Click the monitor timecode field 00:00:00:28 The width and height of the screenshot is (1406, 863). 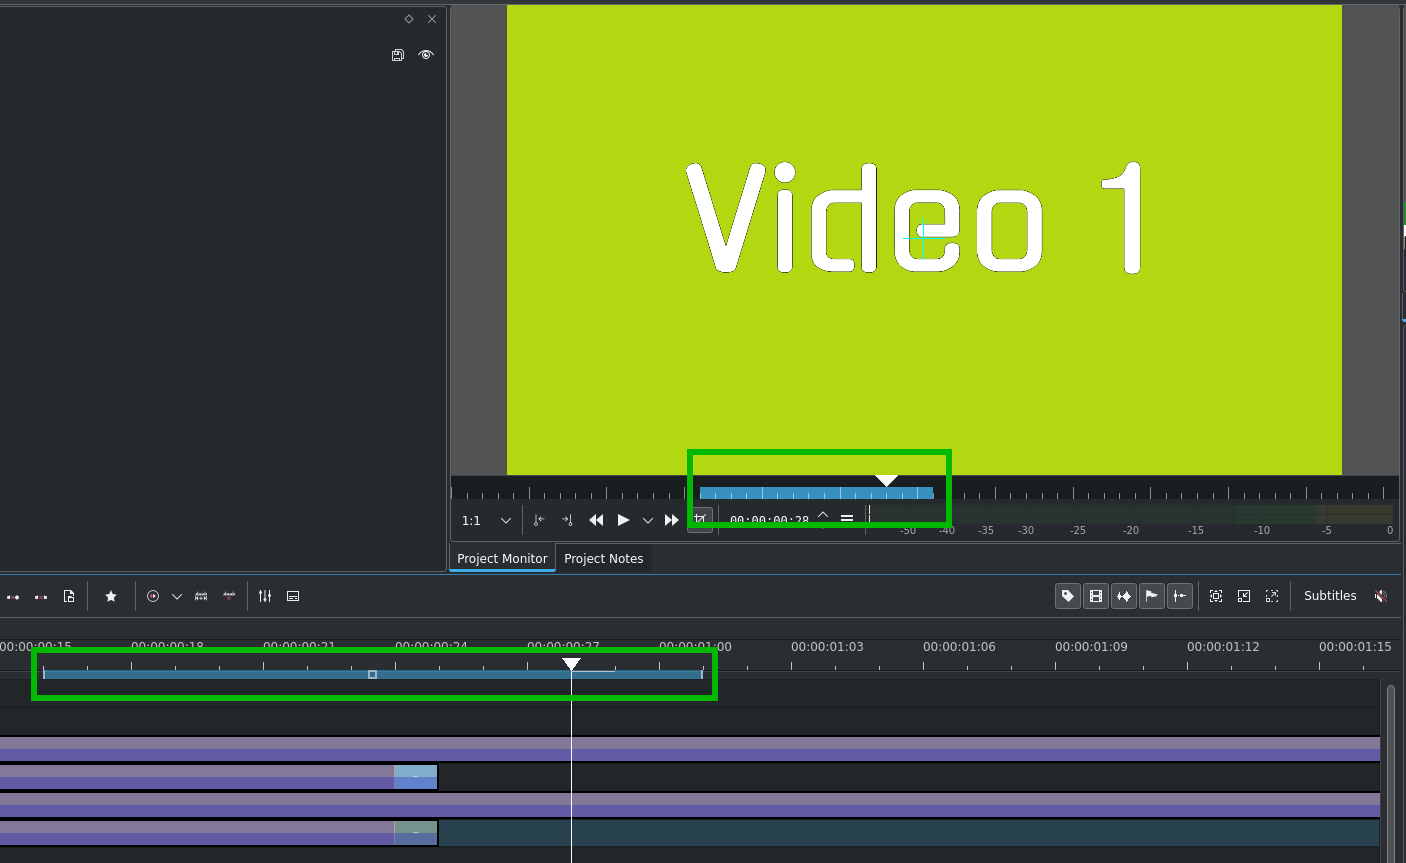point(769,521)
